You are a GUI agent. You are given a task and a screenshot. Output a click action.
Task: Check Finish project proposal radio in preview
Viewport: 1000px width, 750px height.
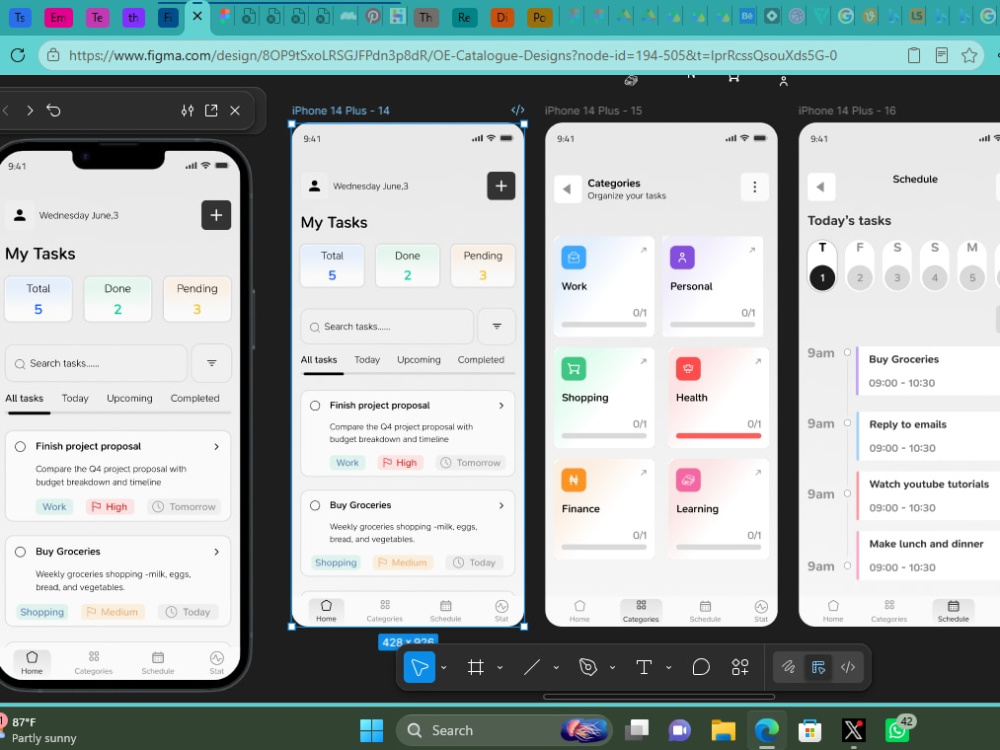pyautogui.click(x=20, y=446)
